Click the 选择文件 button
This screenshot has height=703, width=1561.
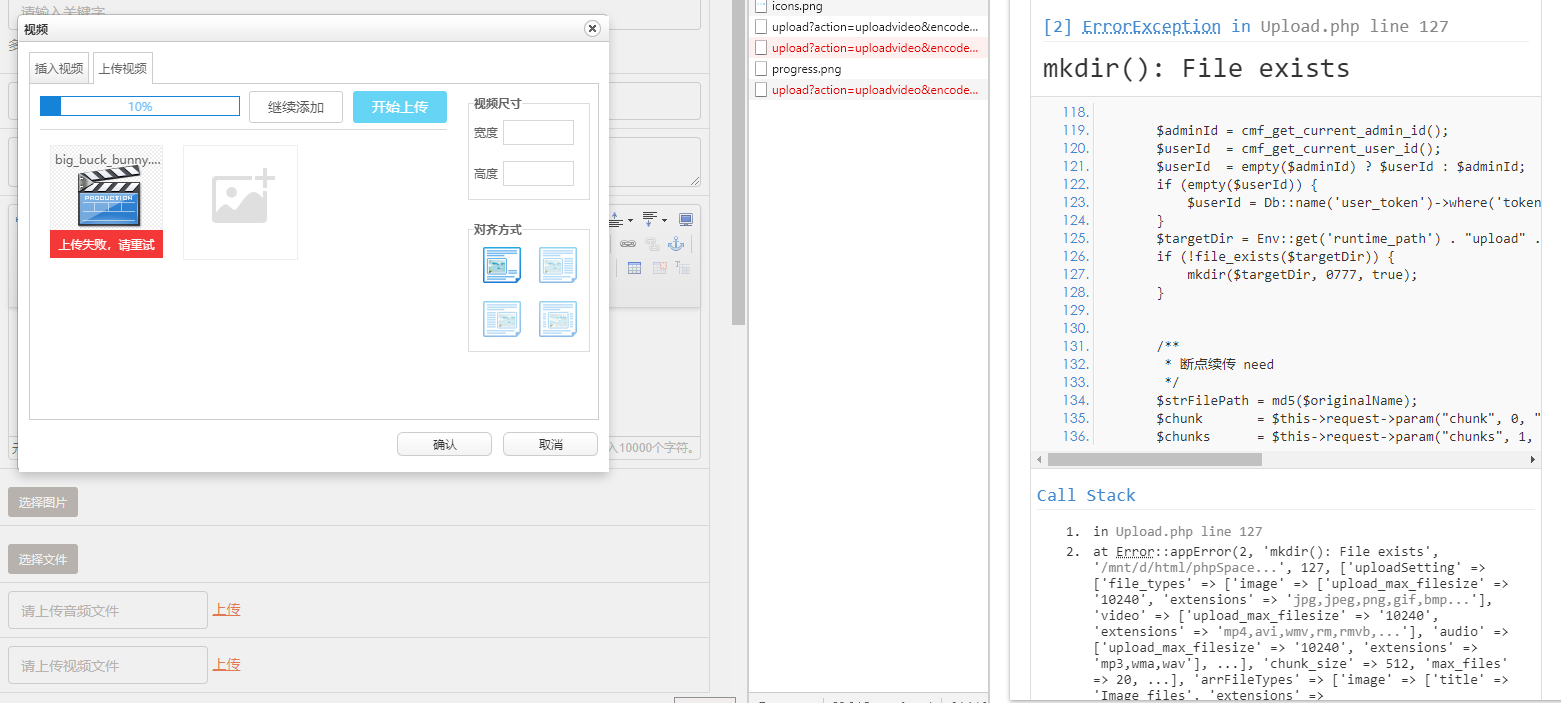43,560
